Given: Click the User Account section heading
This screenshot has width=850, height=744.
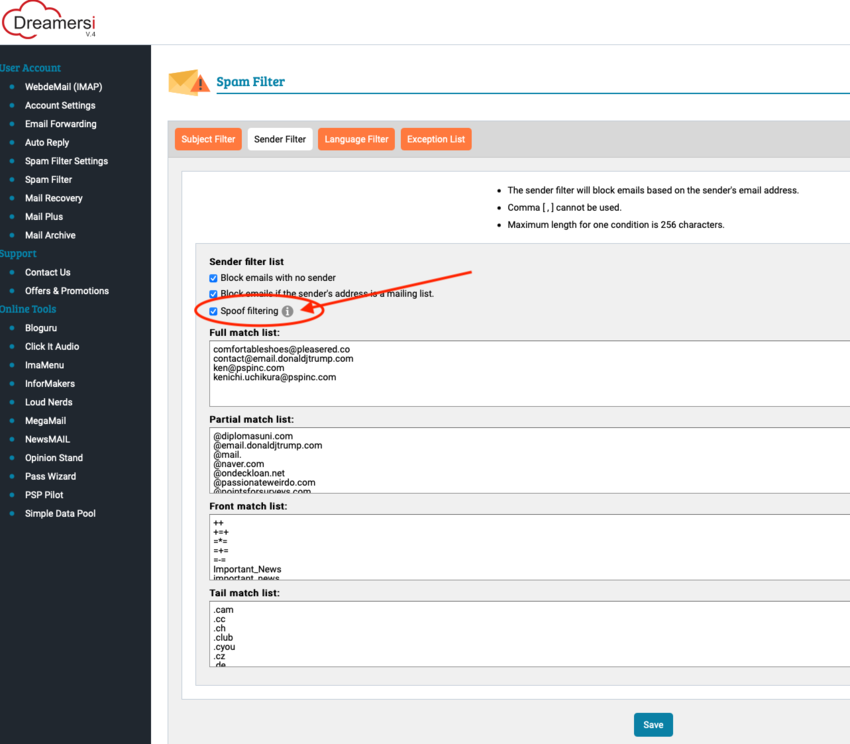Looking at the screenshot, I should click(x=30, y=68).
